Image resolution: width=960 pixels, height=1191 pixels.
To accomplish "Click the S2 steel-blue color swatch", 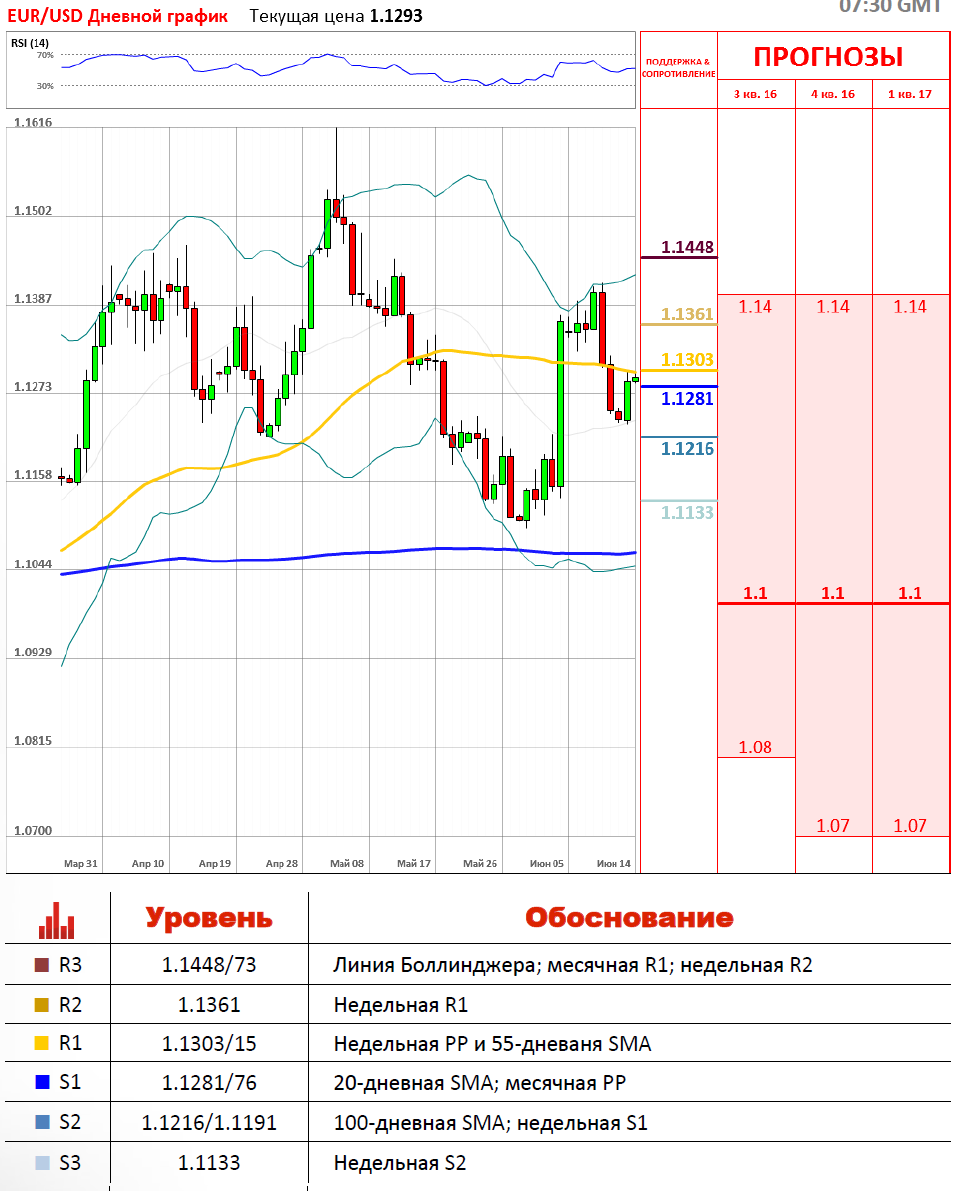I will coord(43,1122).
